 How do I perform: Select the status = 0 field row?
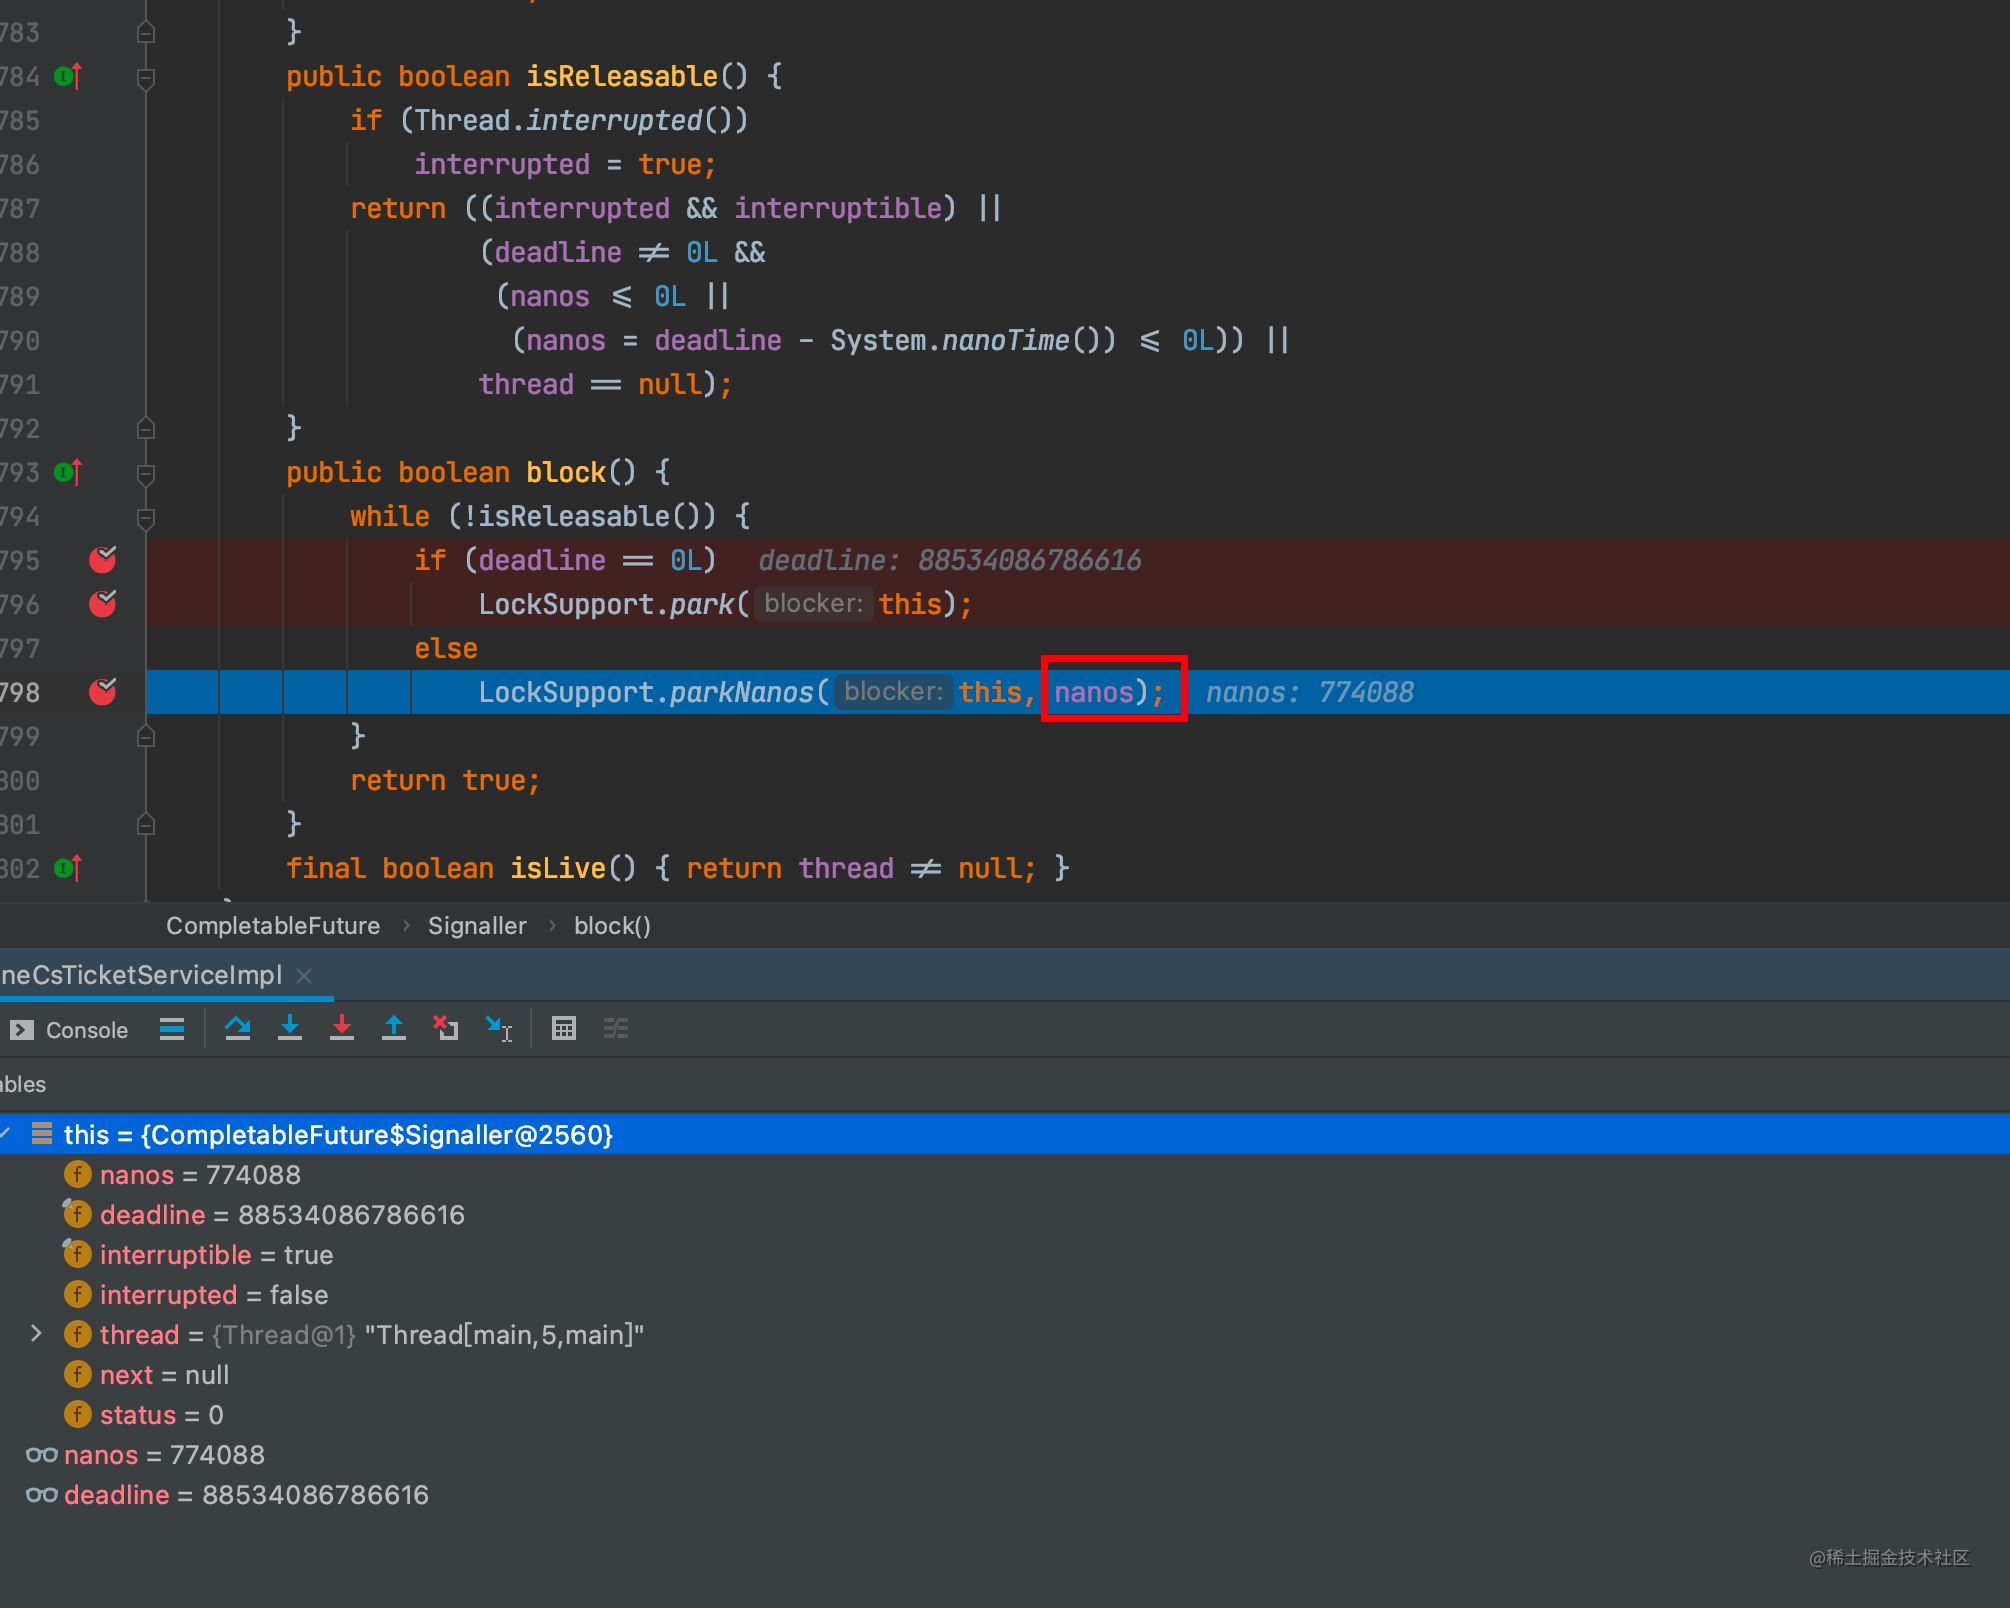(x=1005, y=1414)
